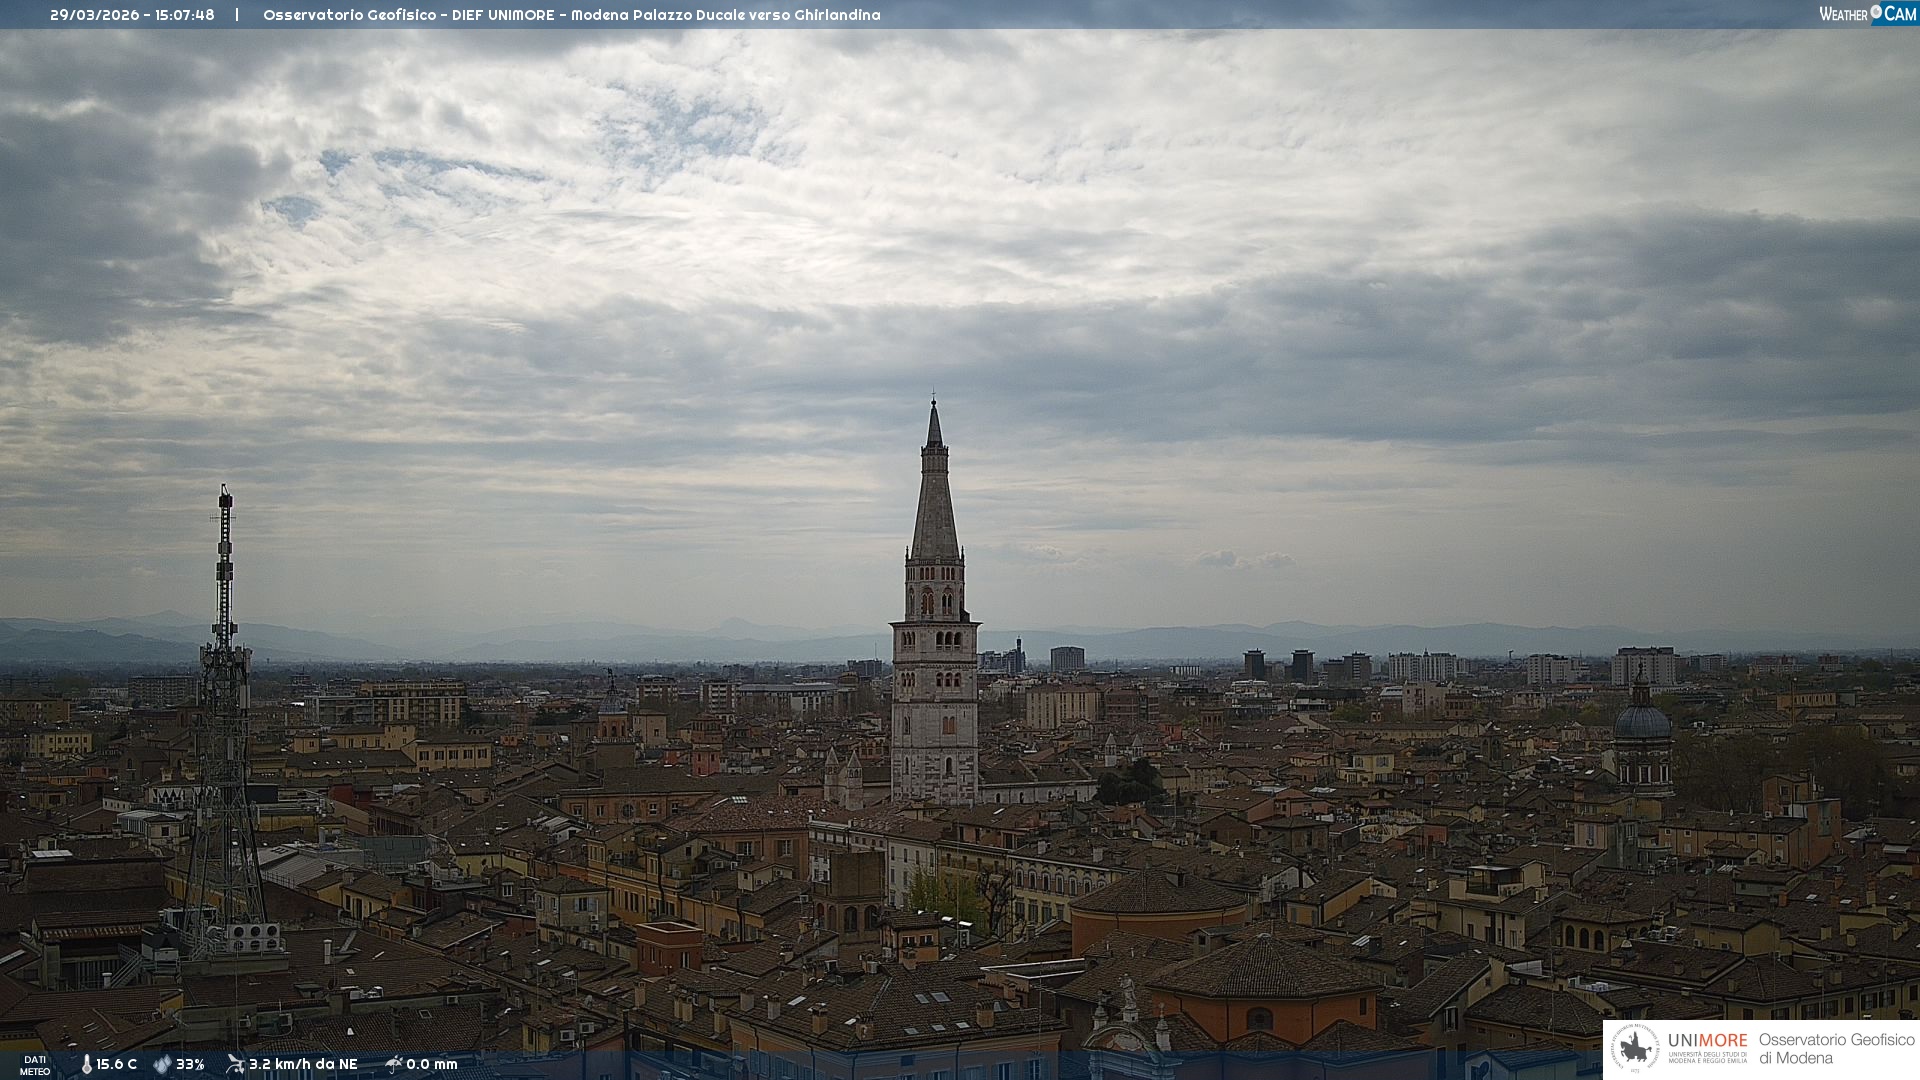1920x1080 pixels.
Task: Click the rain umbrella precipitation icon
Action: 394,1064
